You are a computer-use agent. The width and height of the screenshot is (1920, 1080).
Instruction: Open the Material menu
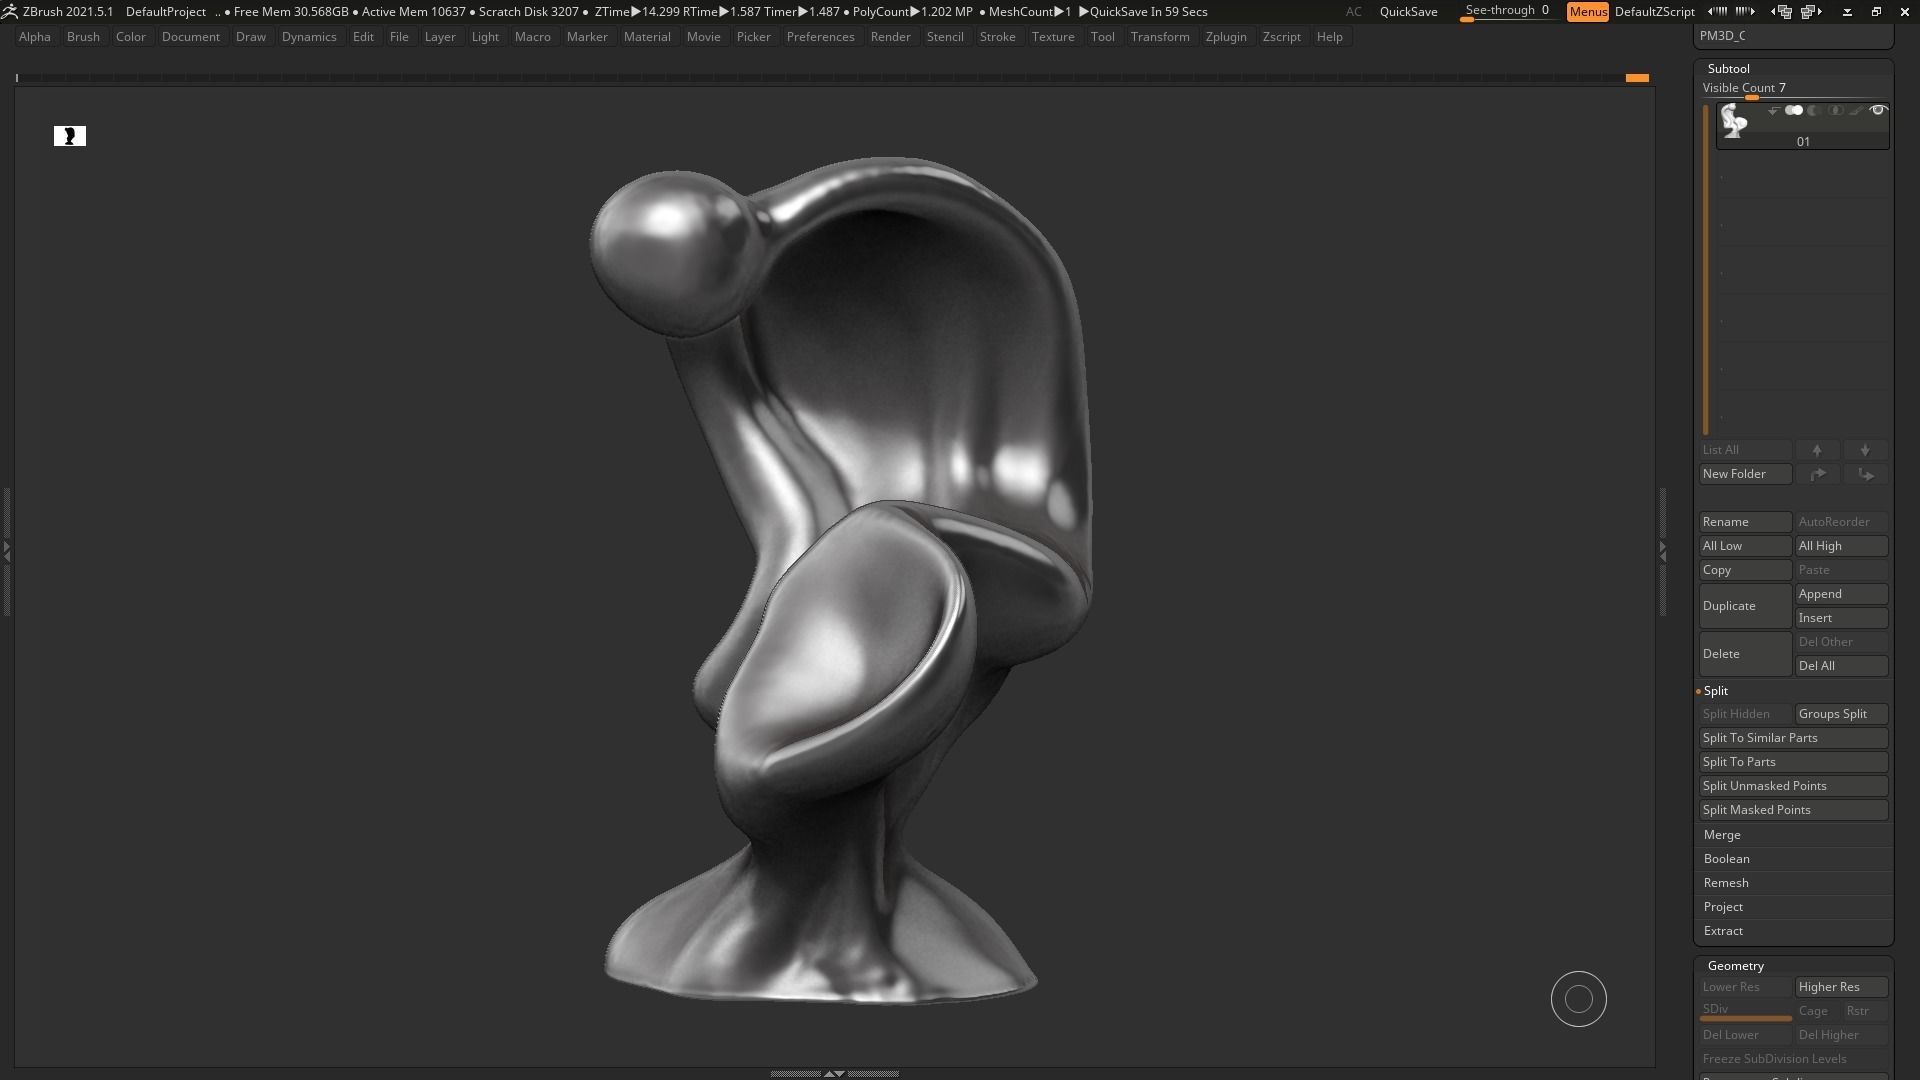pyautogui.click(x=647, y=37)
